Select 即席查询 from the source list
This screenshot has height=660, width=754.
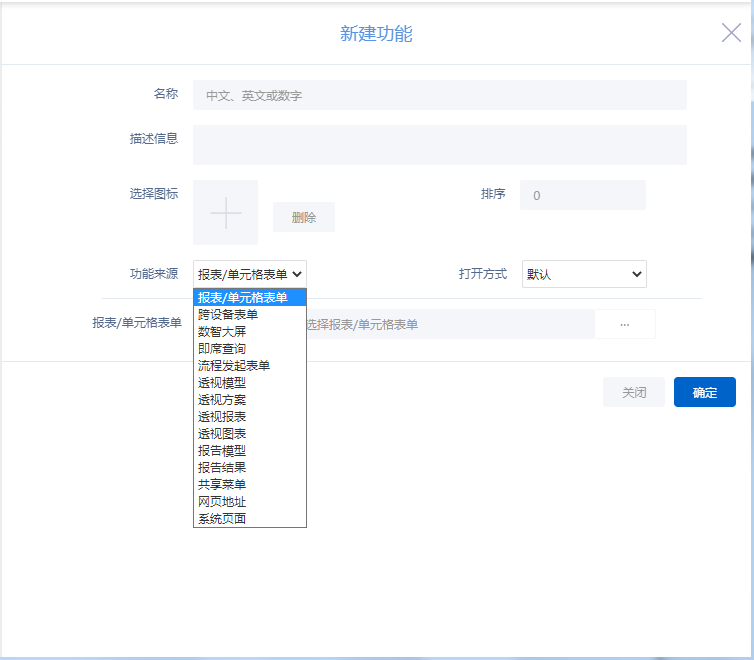(x=221, y=348)
